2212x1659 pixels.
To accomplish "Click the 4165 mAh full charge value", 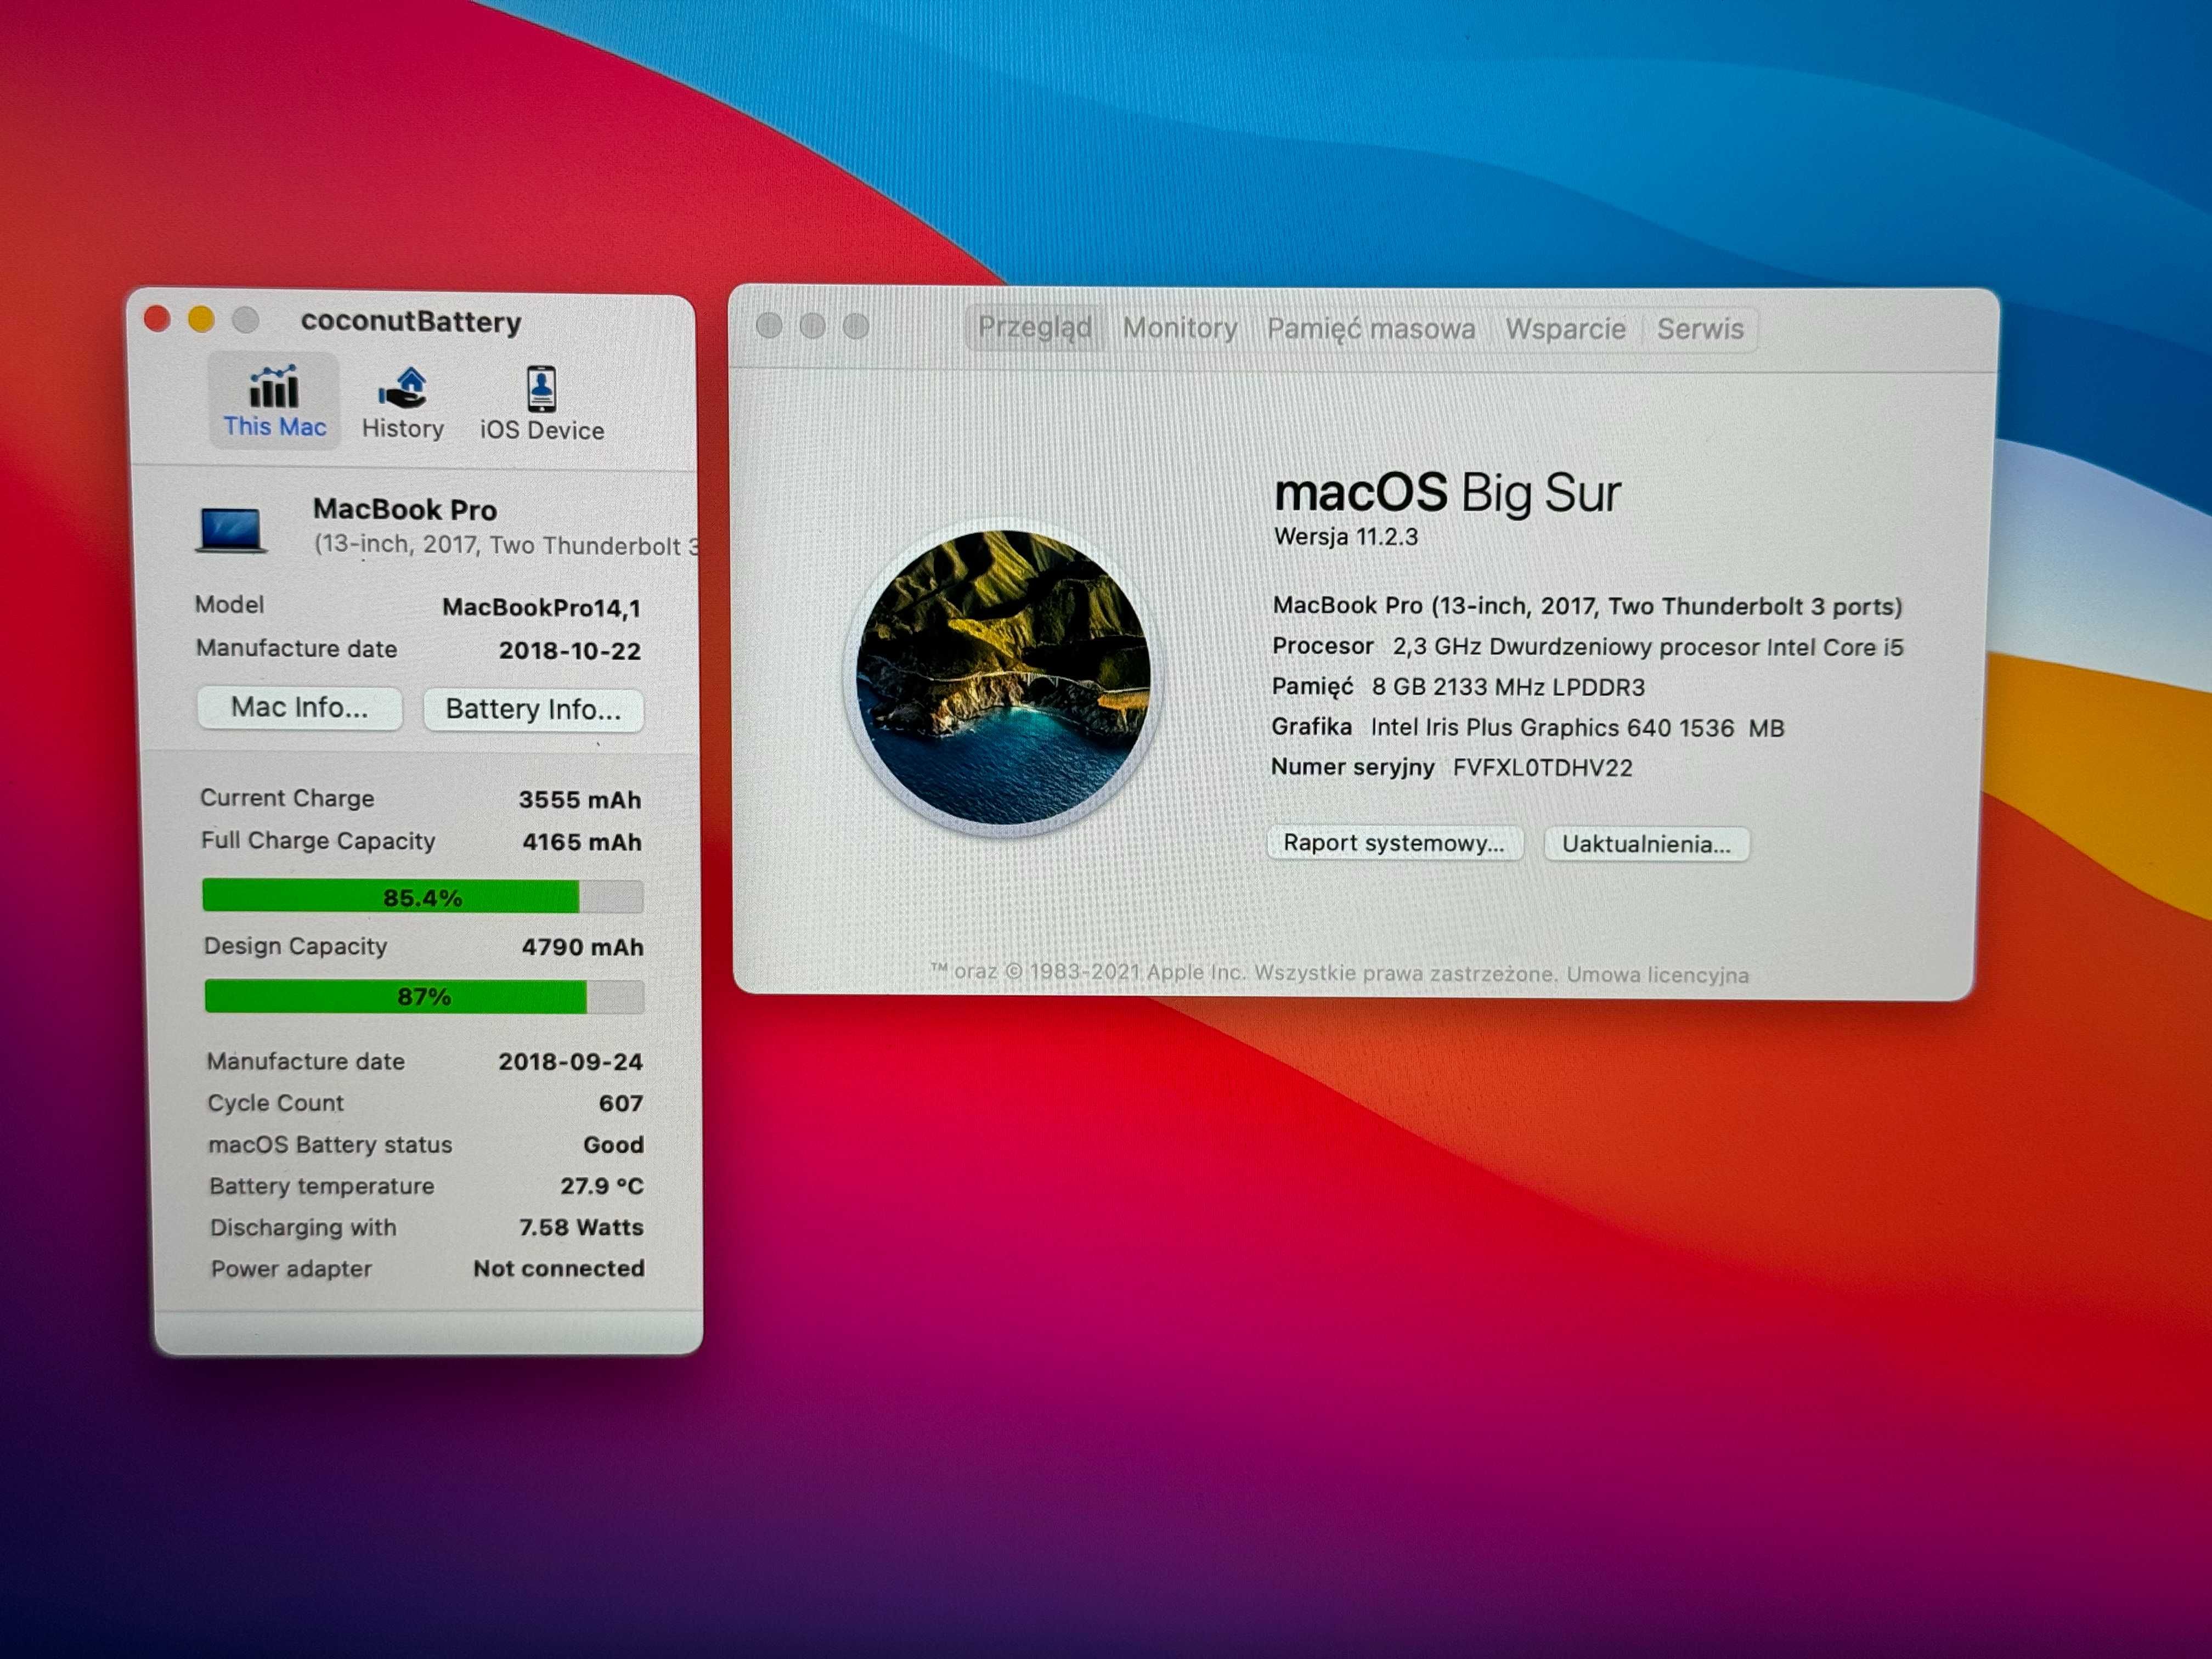I will click(581, 842).
